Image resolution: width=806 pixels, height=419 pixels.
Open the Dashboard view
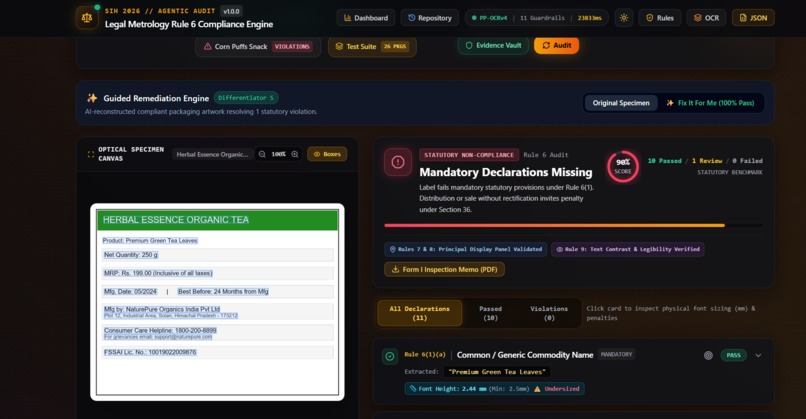pyautogui.click(x=365, y=18)
